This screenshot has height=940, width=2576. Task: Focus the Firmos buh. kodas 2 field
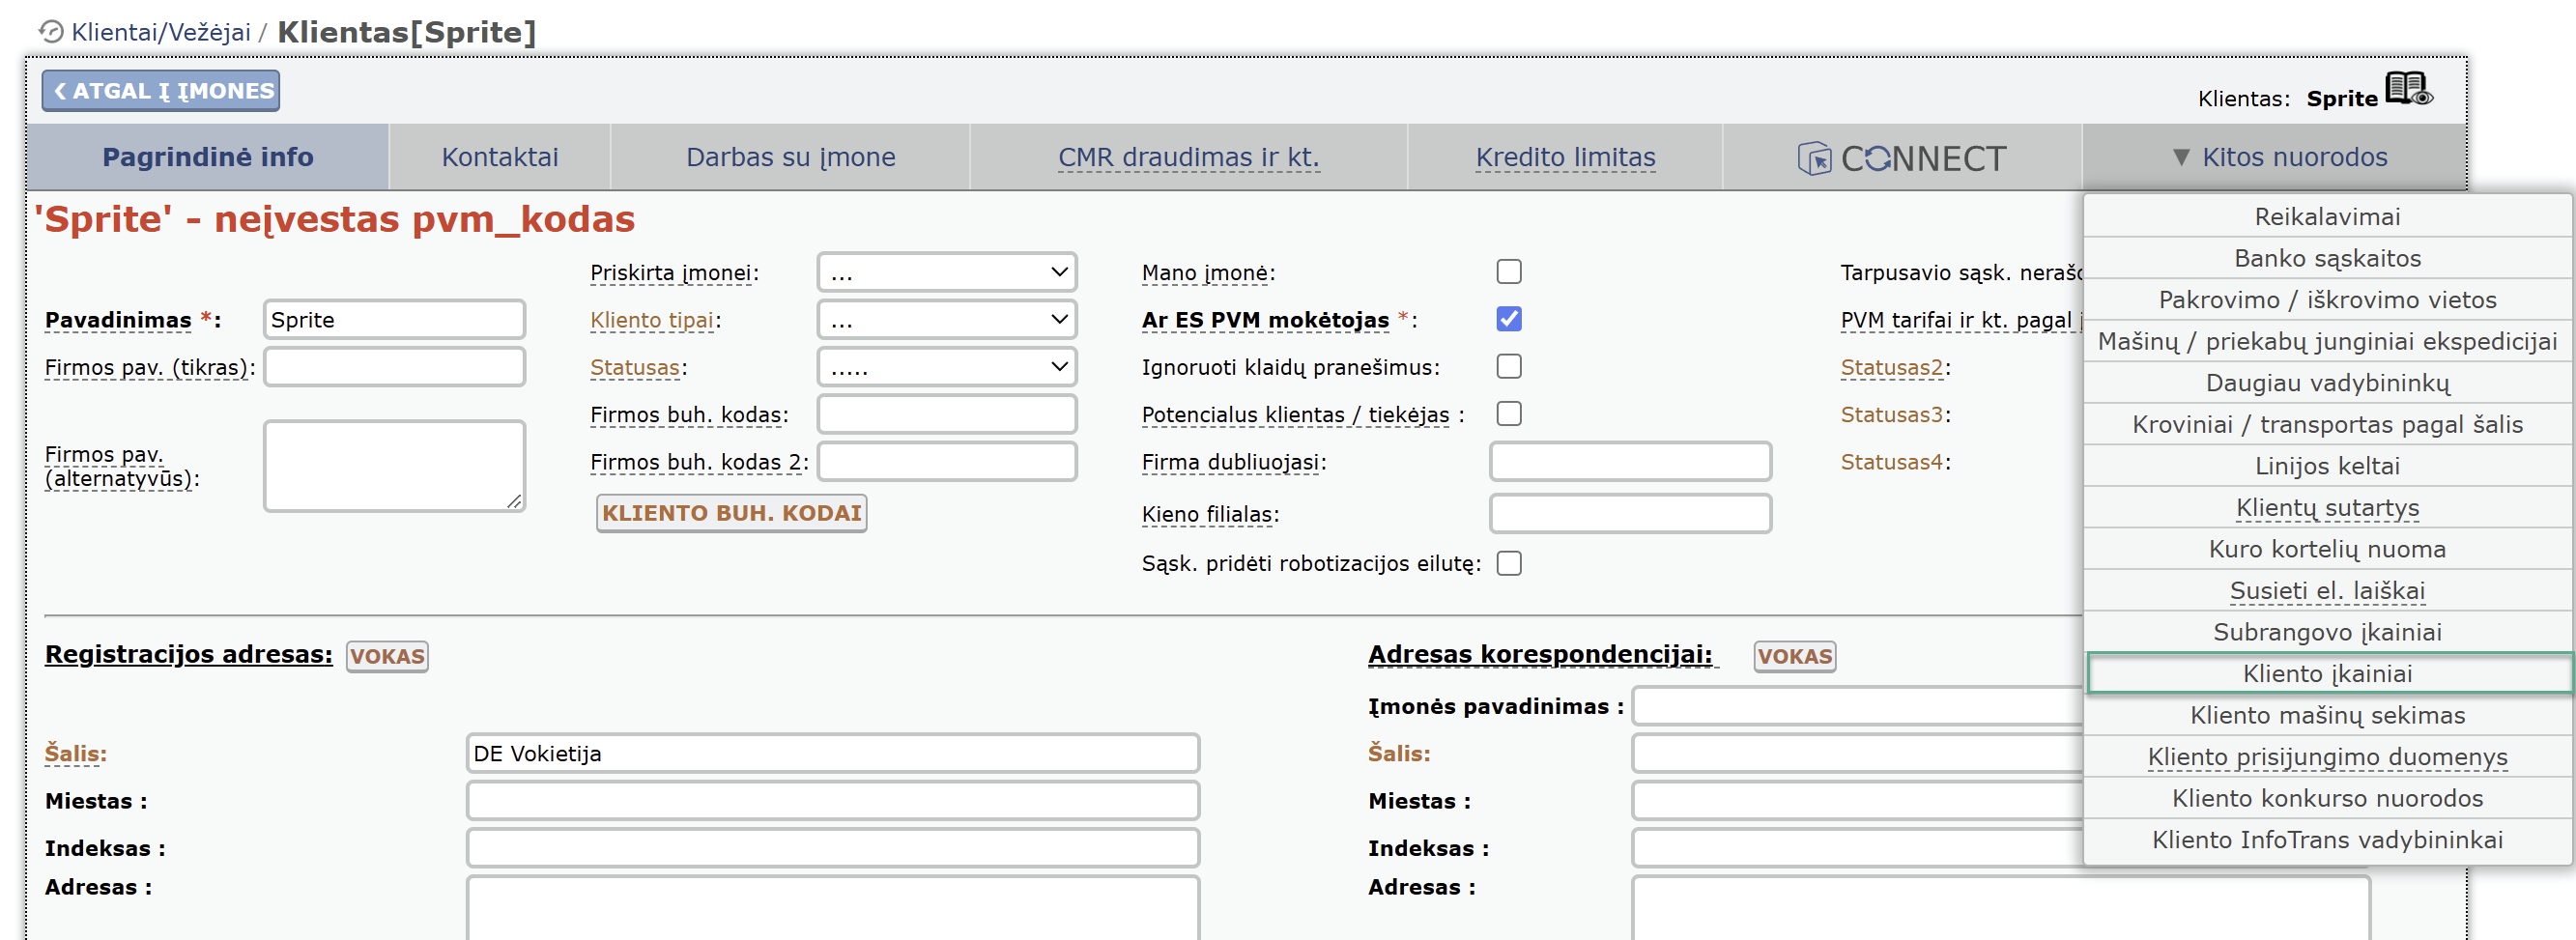point(946,462)
